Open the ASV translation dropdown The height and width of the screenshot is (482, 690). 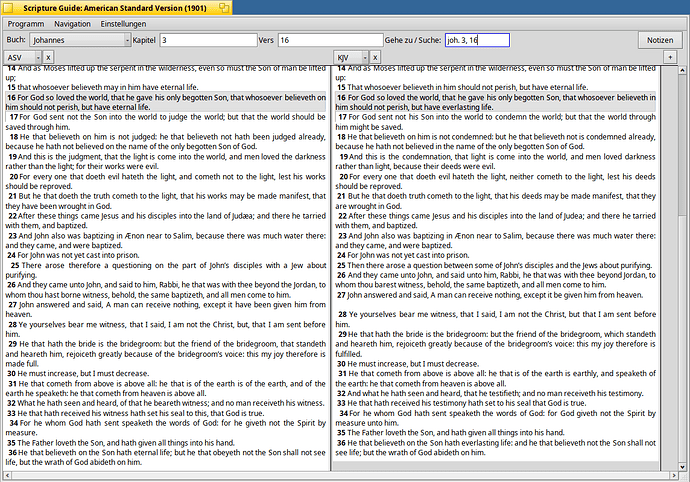coord(22,57)
